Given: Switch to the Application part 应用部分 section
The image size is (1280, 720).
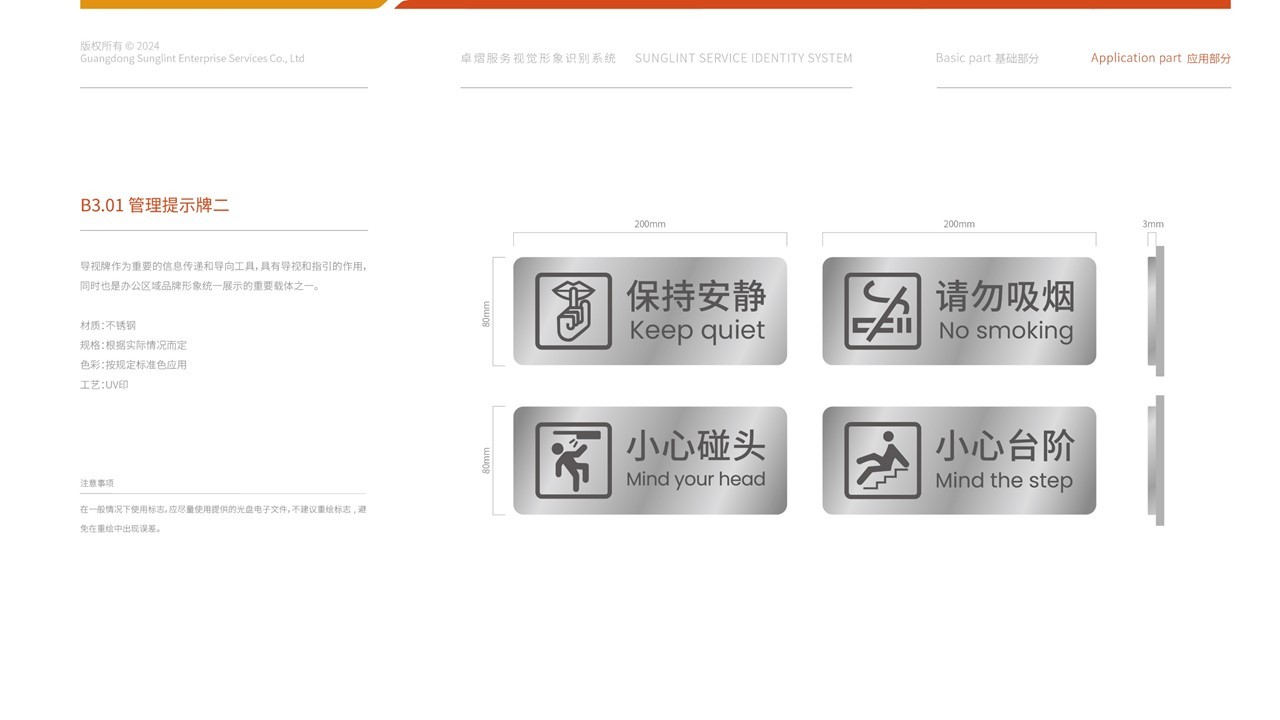Looking at the screenshot, I should point(1161,55).
